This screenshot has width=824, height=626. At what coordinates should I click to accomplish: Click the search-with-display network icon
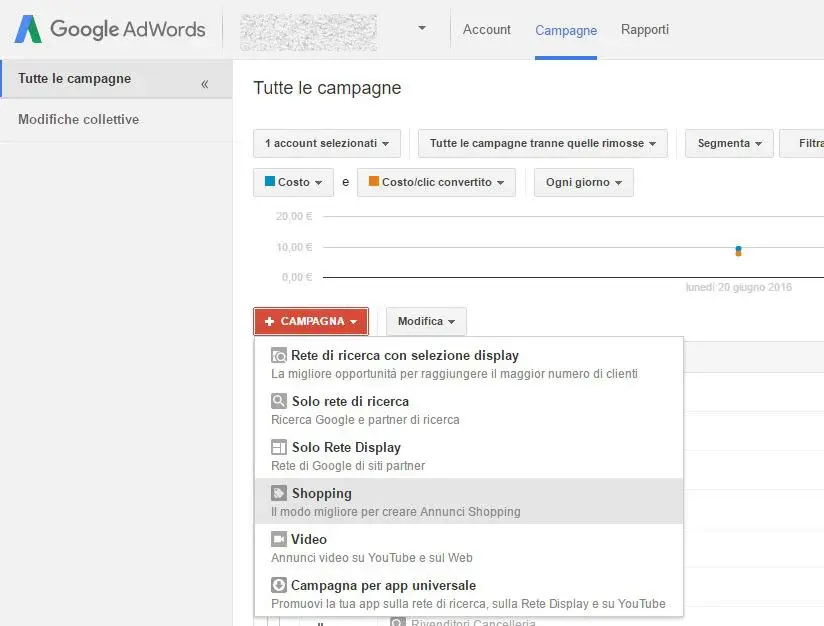(279, 355)
